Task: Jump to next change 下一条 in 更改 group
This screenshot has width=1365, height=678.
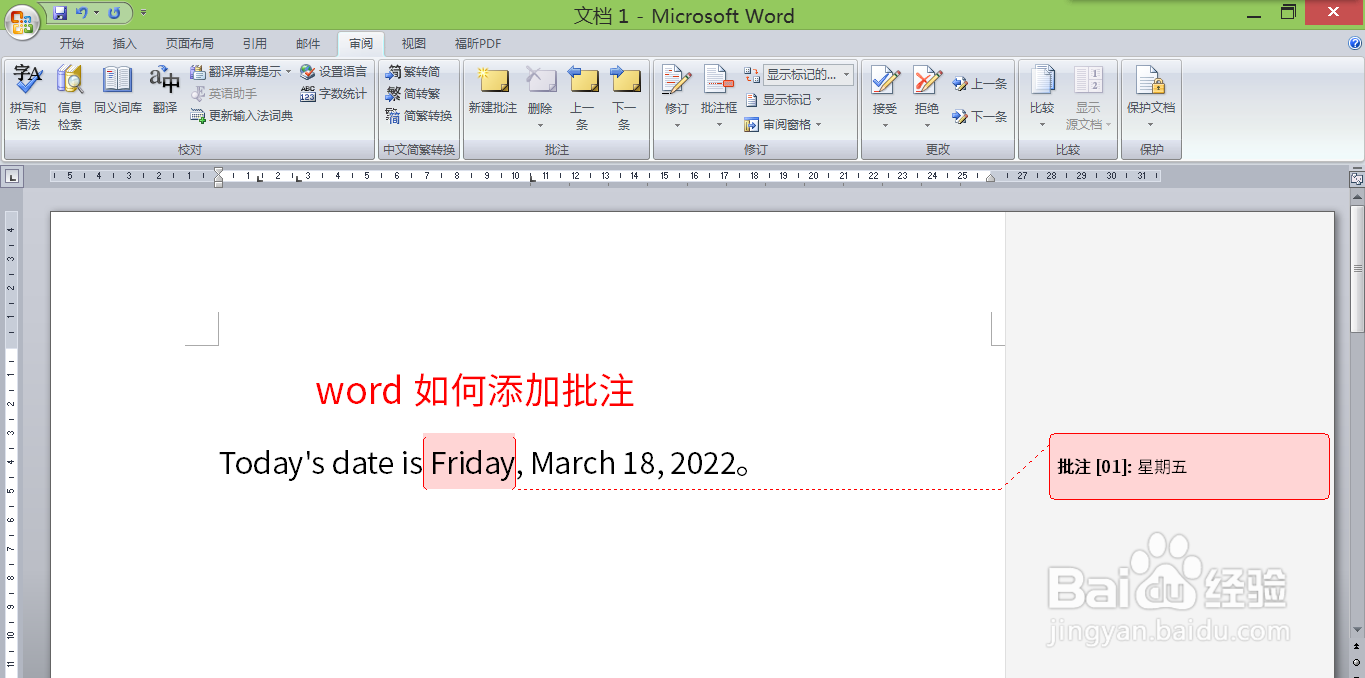Action: [980, 116]
